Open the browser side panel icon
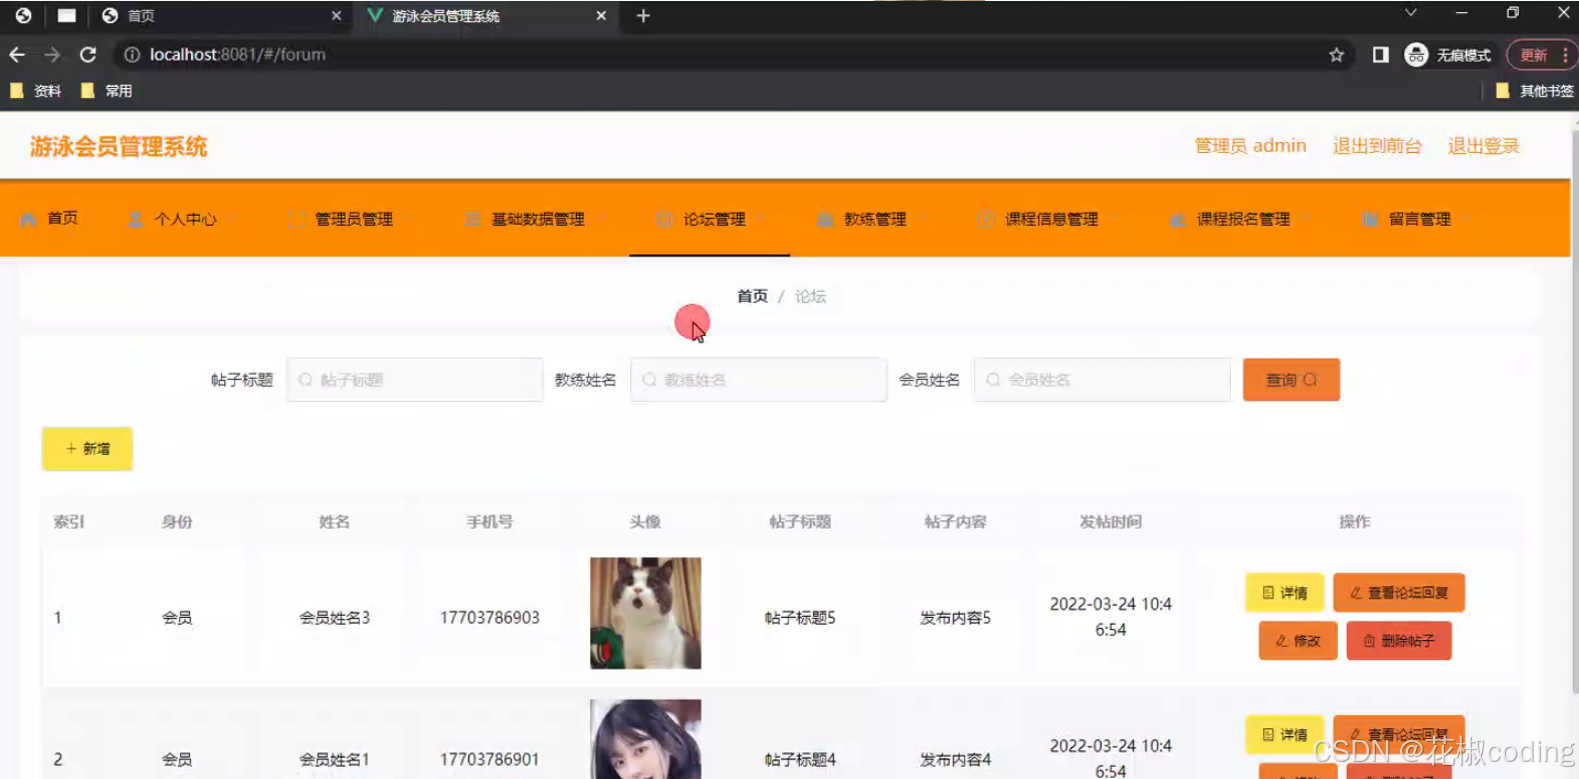This screenshot has height=779, width=1579. tap(1380, 55)
